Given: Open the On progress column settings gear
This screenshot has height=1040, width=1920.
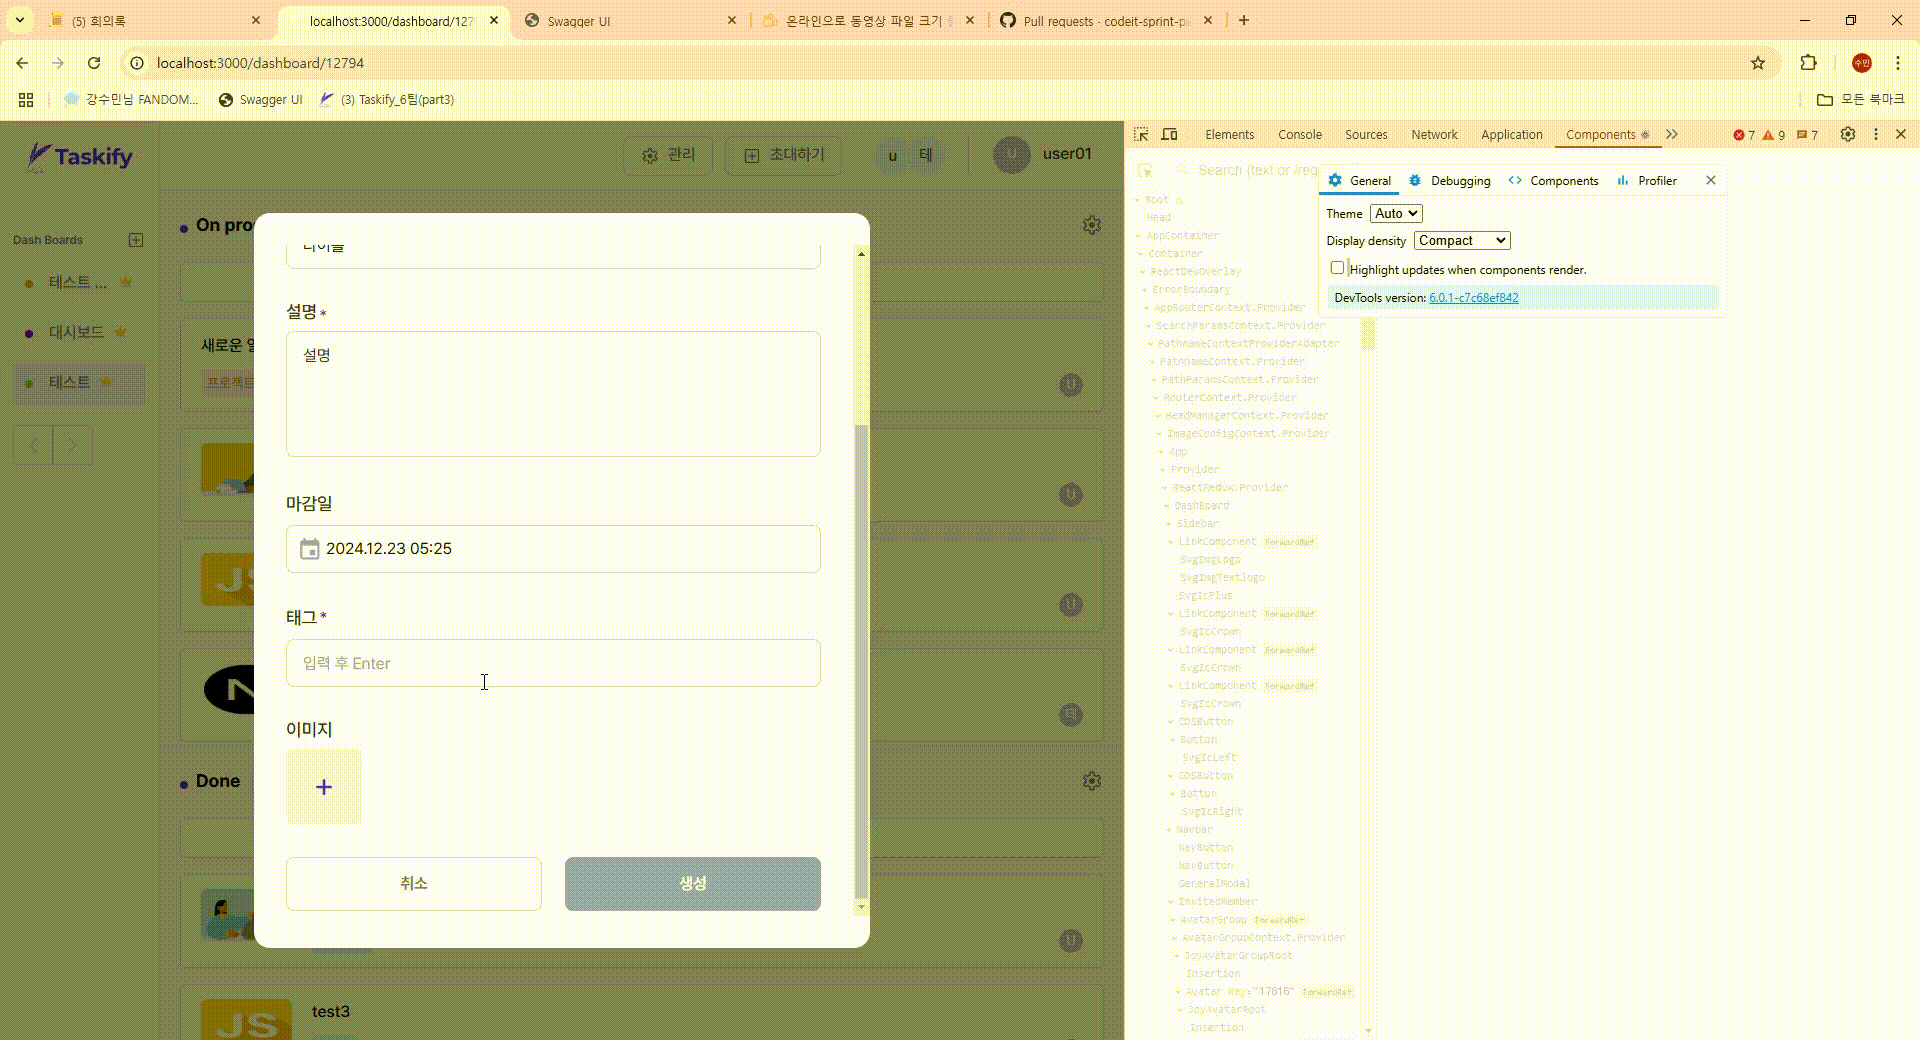Looking at the screenshot, I should (1092, 225).
